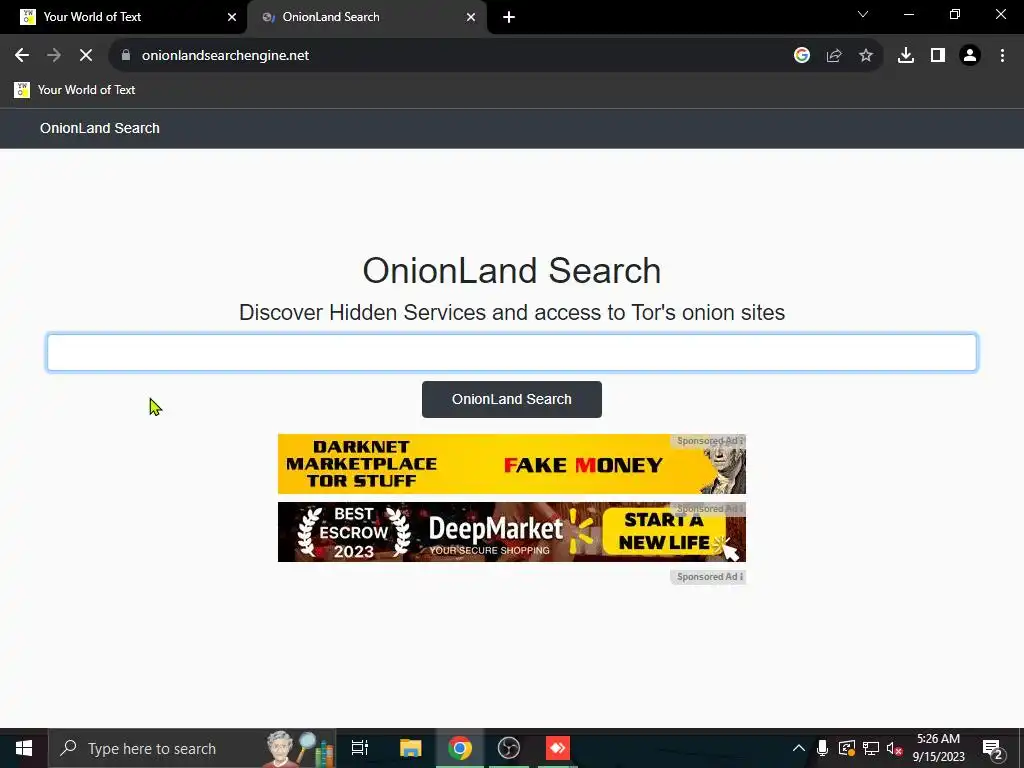Open the Chrome profile menu
This screenshot has height=768, width=1024.
[x=970, y=56]
